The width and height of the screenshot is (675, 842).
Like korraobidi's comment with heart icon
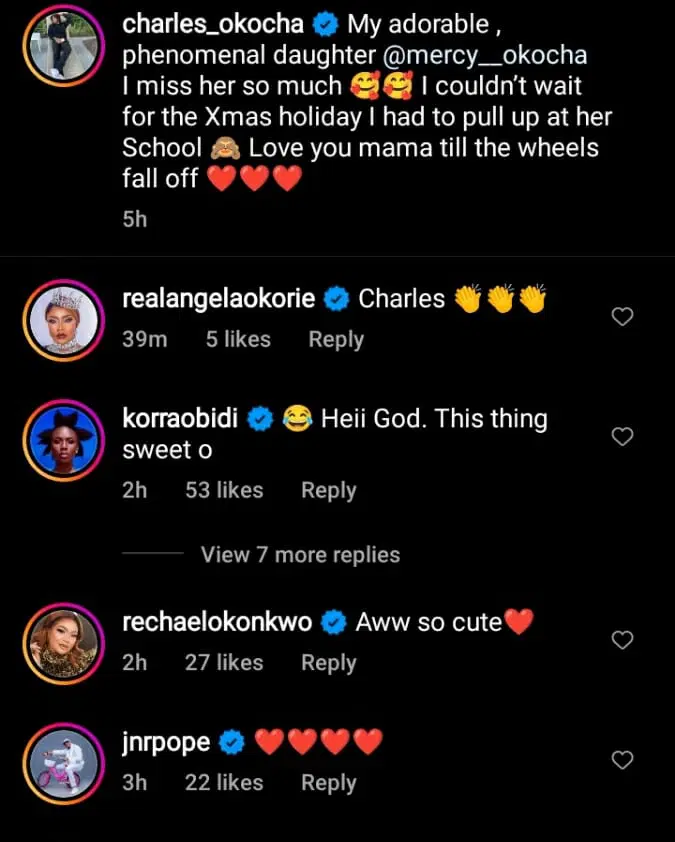pos(622,437)
